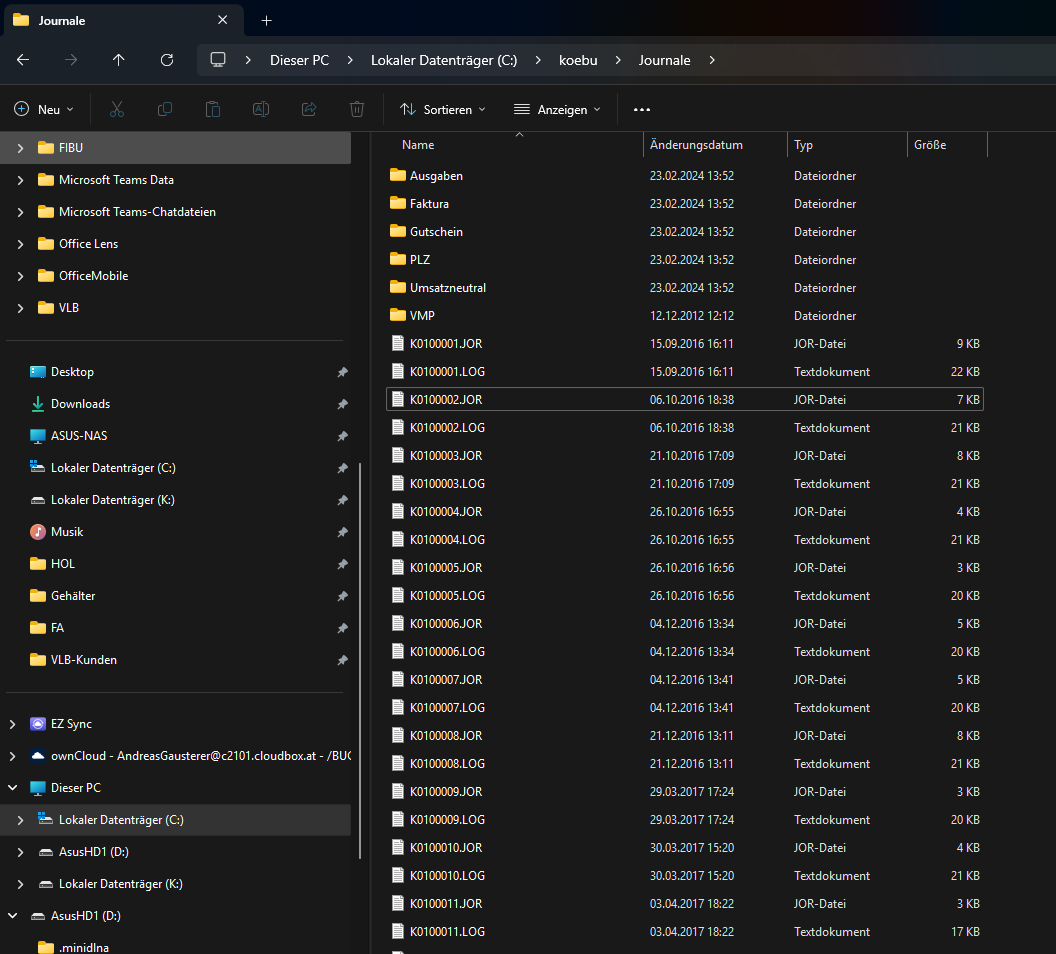Click the Copy icon in toolbar

coord(165,109)
